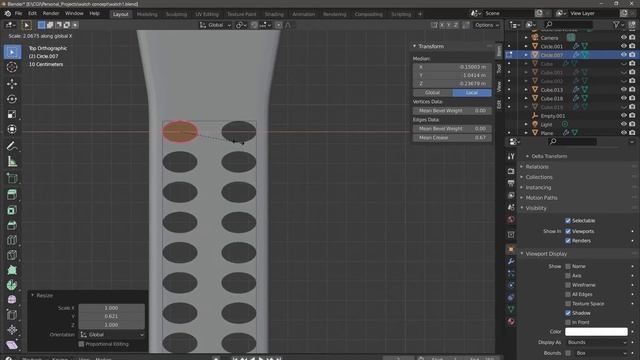This screenshot has width=640, height=360.
Task: Open the Tool properties tab icon
Action: pos(511,157)
